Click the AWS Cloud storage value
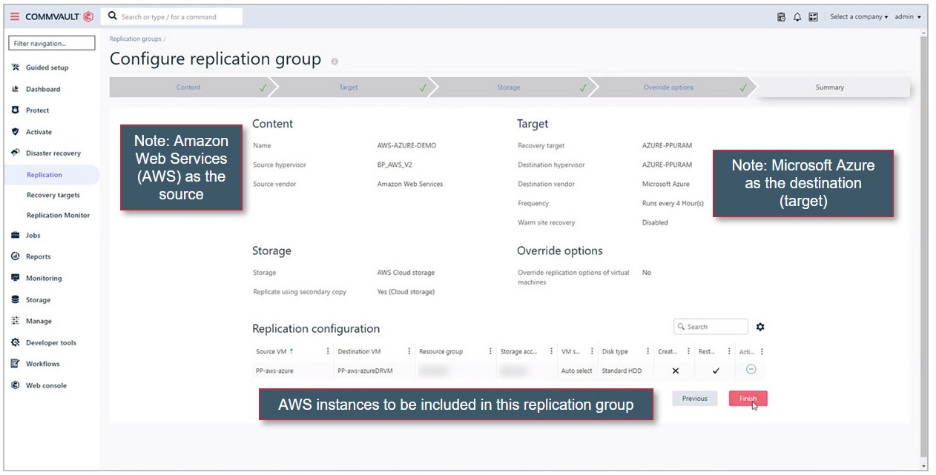 [x=406, y=273]
